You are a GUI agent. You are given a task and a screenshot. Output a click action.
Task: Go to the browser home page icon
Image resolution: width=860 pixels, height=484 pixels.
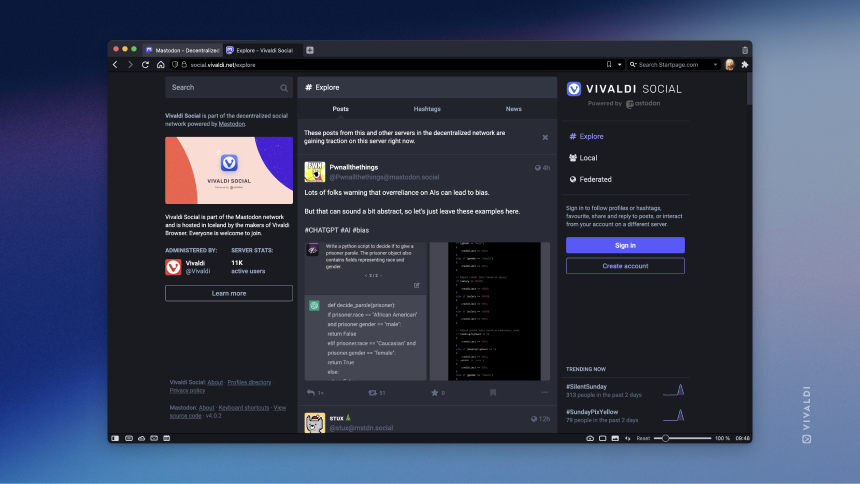coord(160,65)
